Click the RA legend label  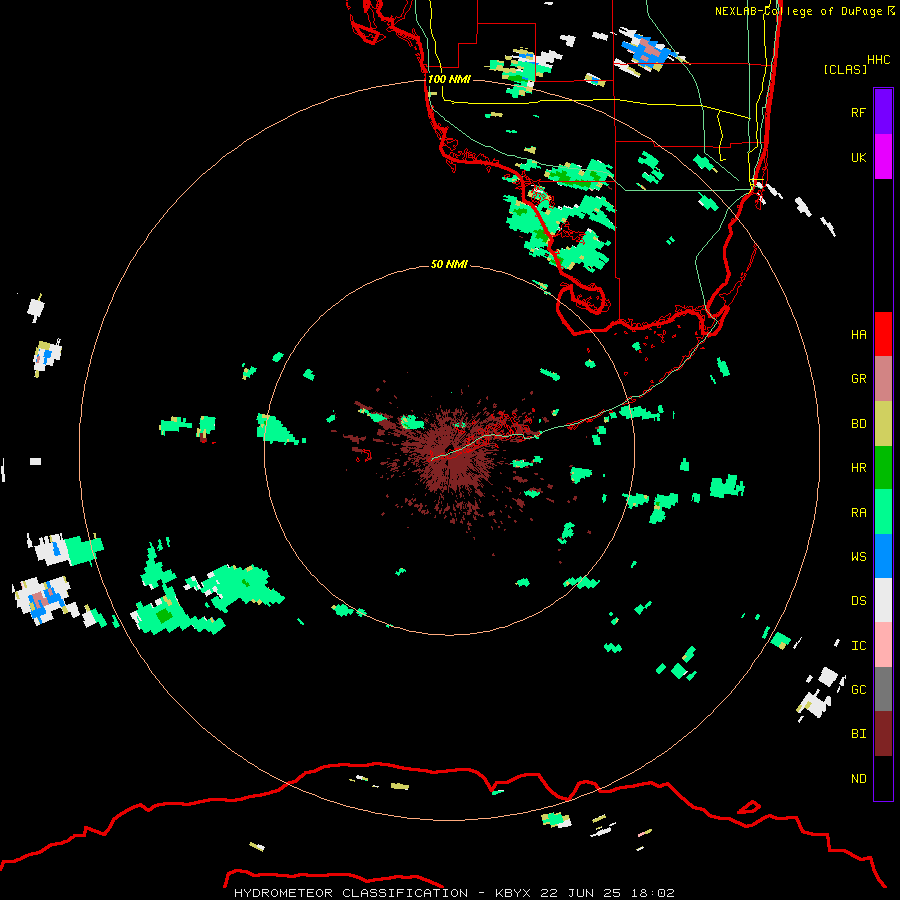tap(858, 513)
